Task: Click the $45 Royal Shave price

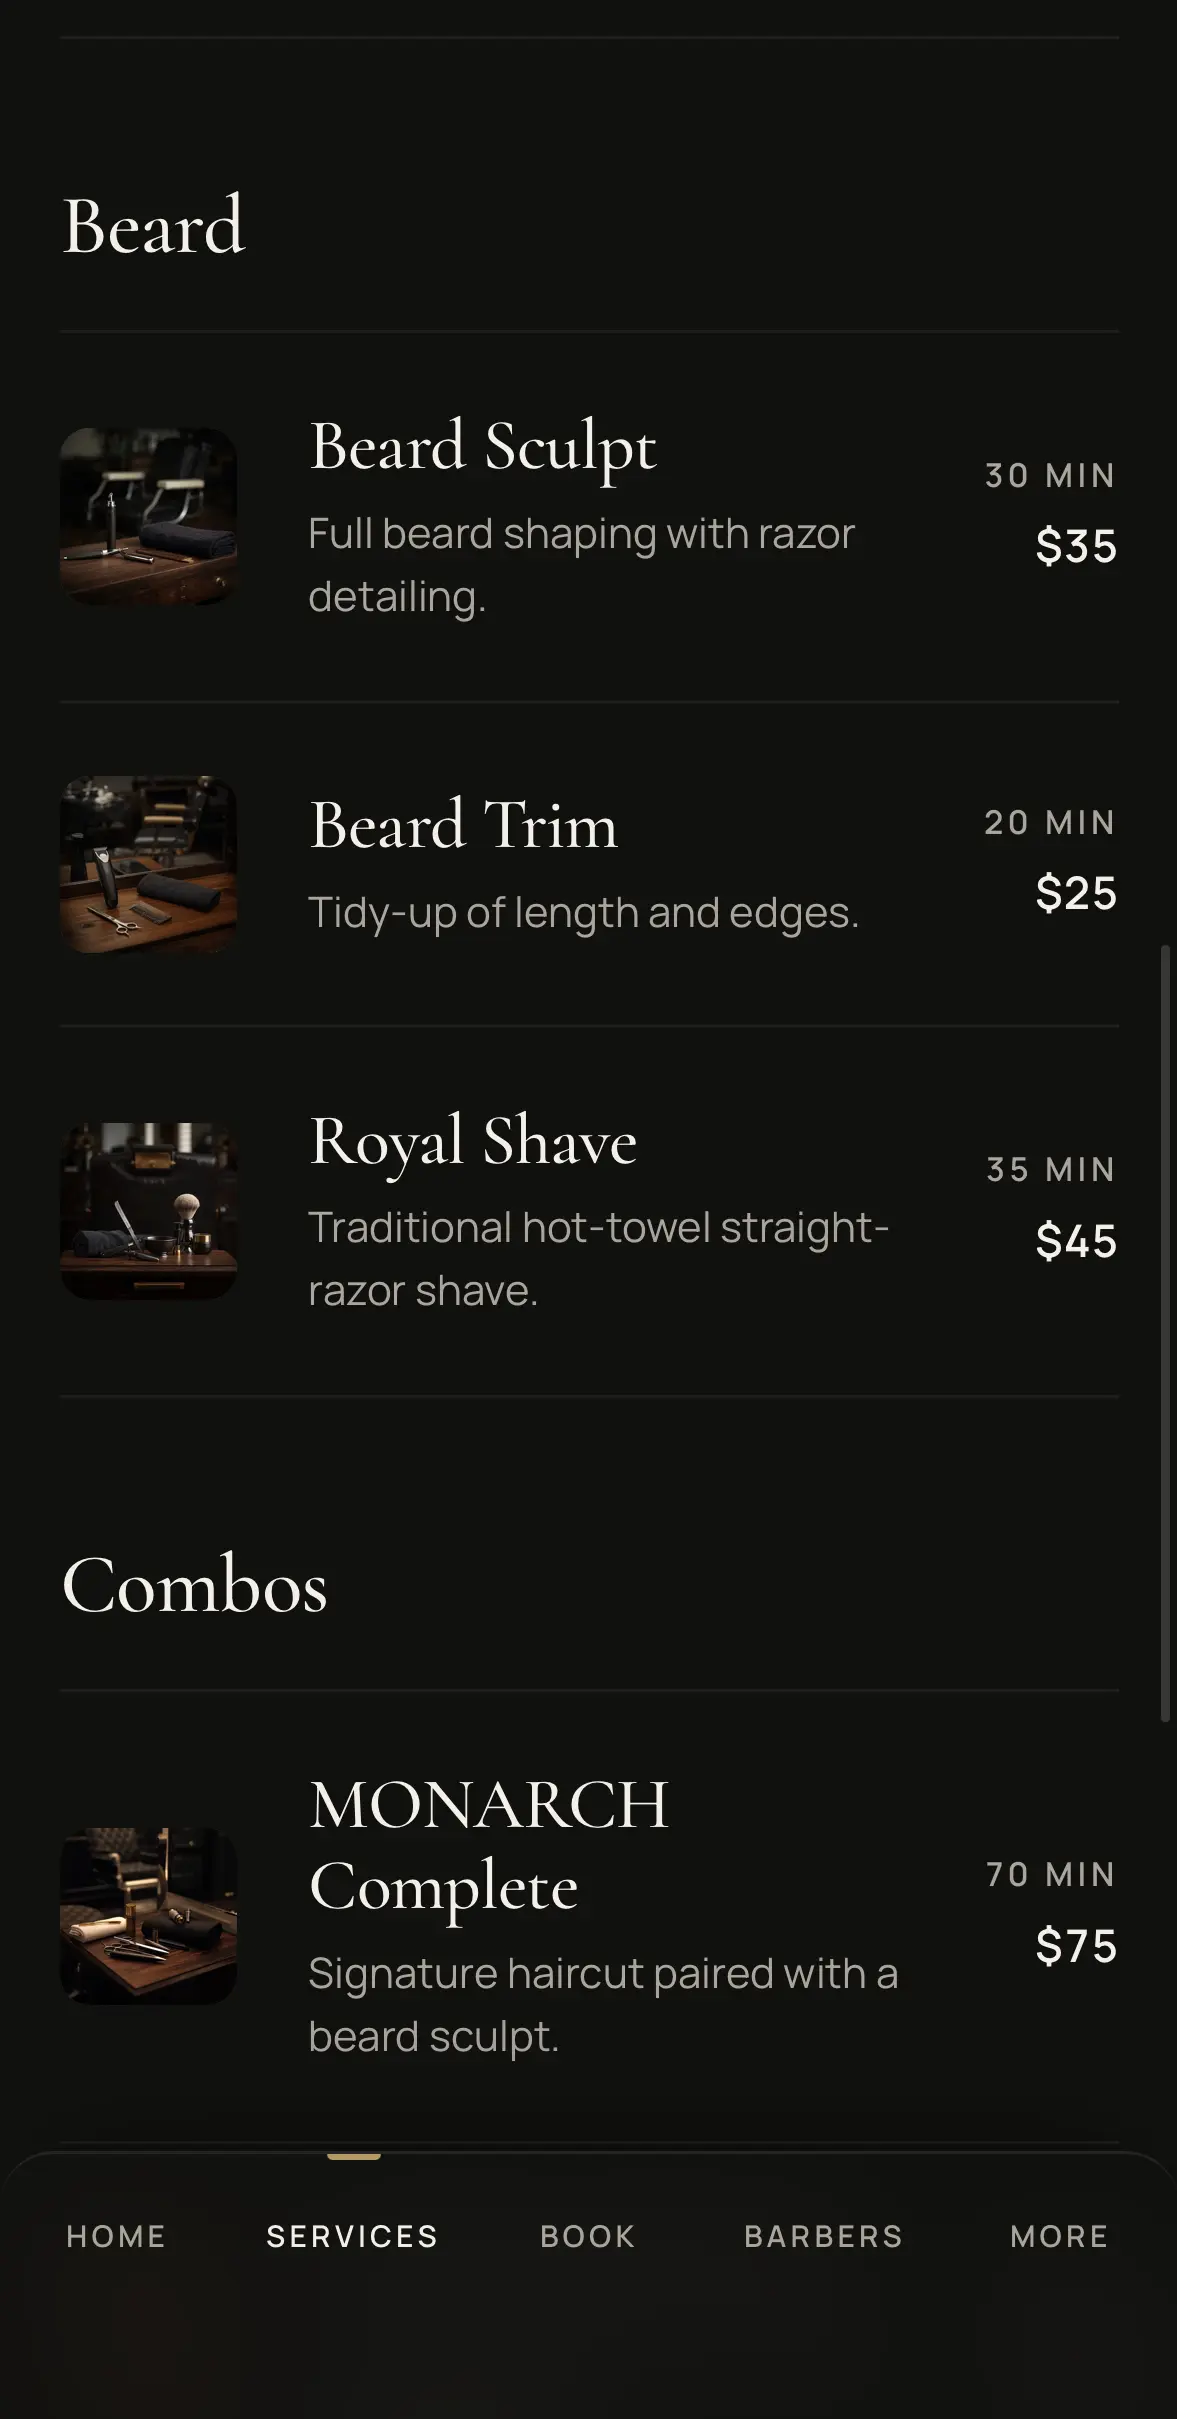Action: pos(1077,1241)
